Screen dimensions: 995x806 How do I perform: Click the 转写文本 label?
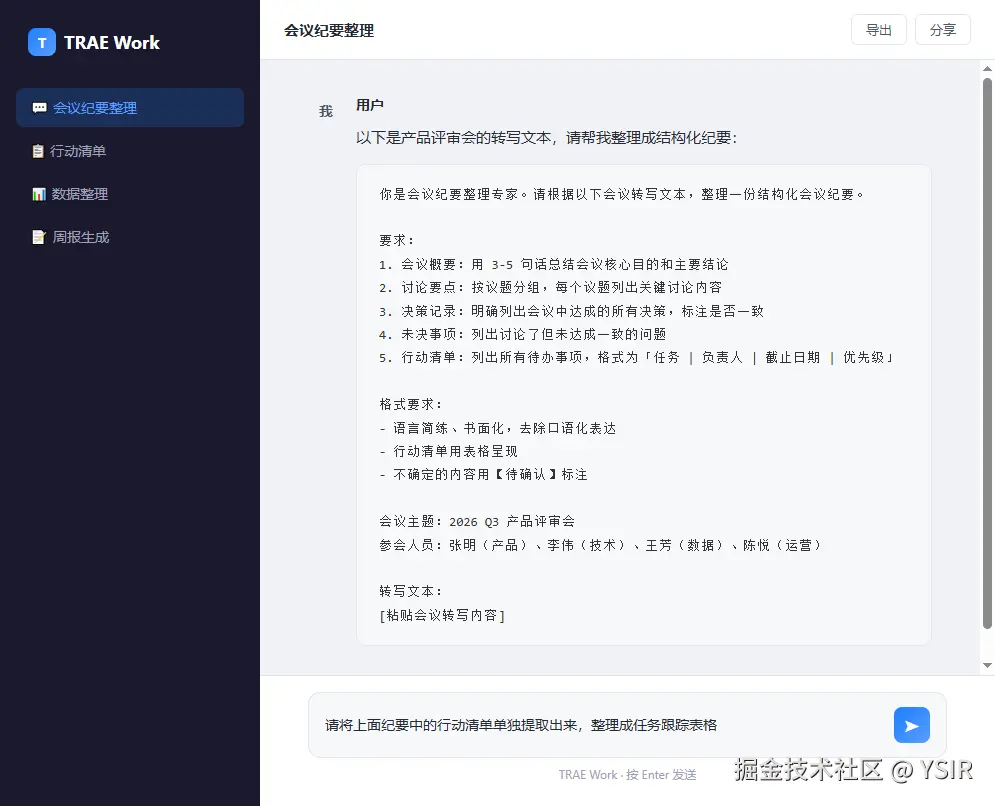(x=411, y=591)
